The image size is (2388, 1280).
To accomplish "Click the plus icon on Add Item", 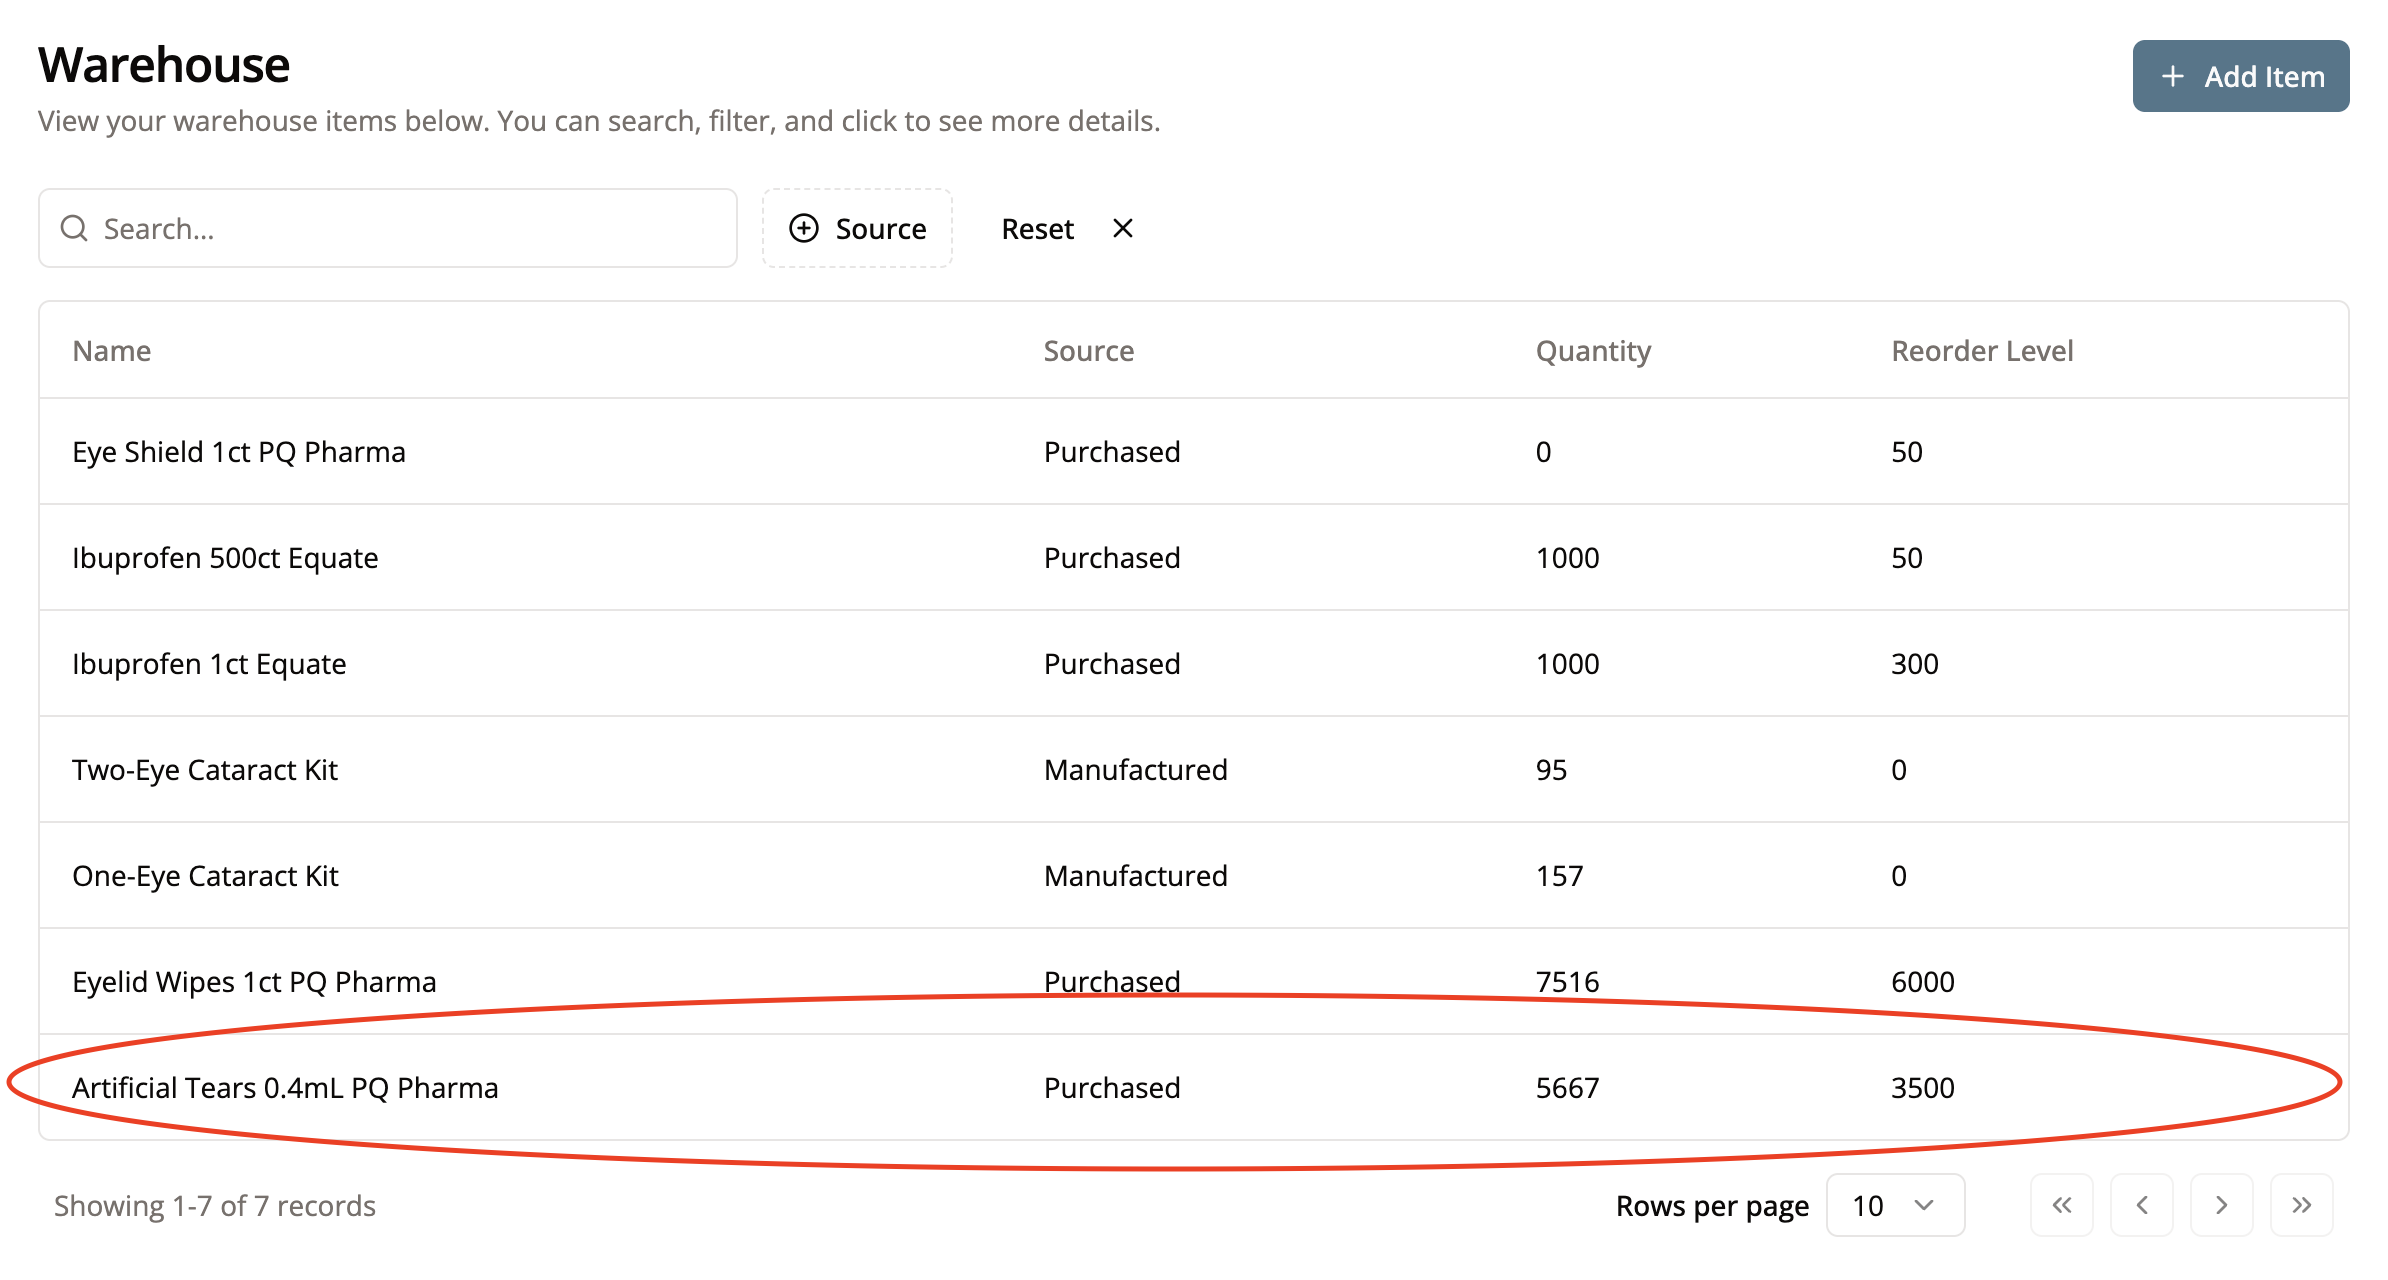I will [2172, 76].
